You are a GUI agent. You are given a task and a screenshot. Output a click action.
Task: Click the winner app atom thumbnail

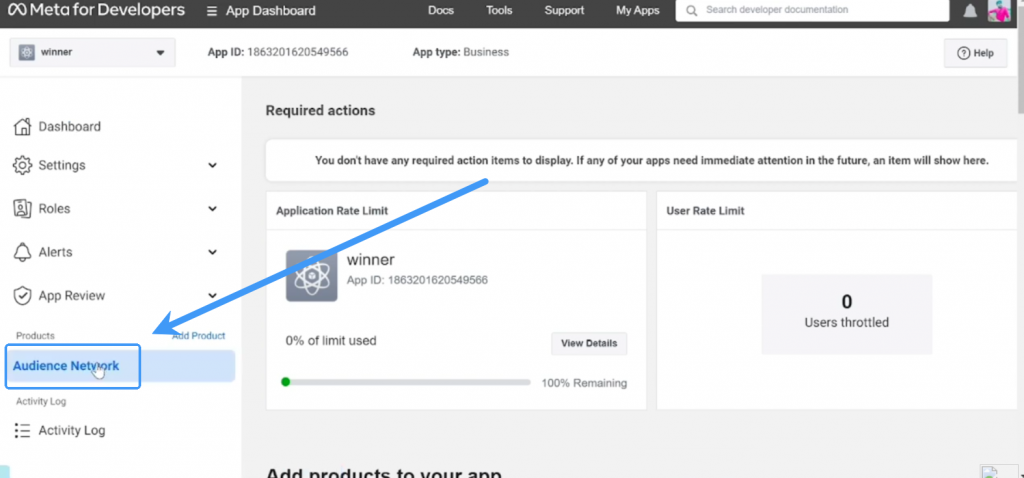pos(312,276)
